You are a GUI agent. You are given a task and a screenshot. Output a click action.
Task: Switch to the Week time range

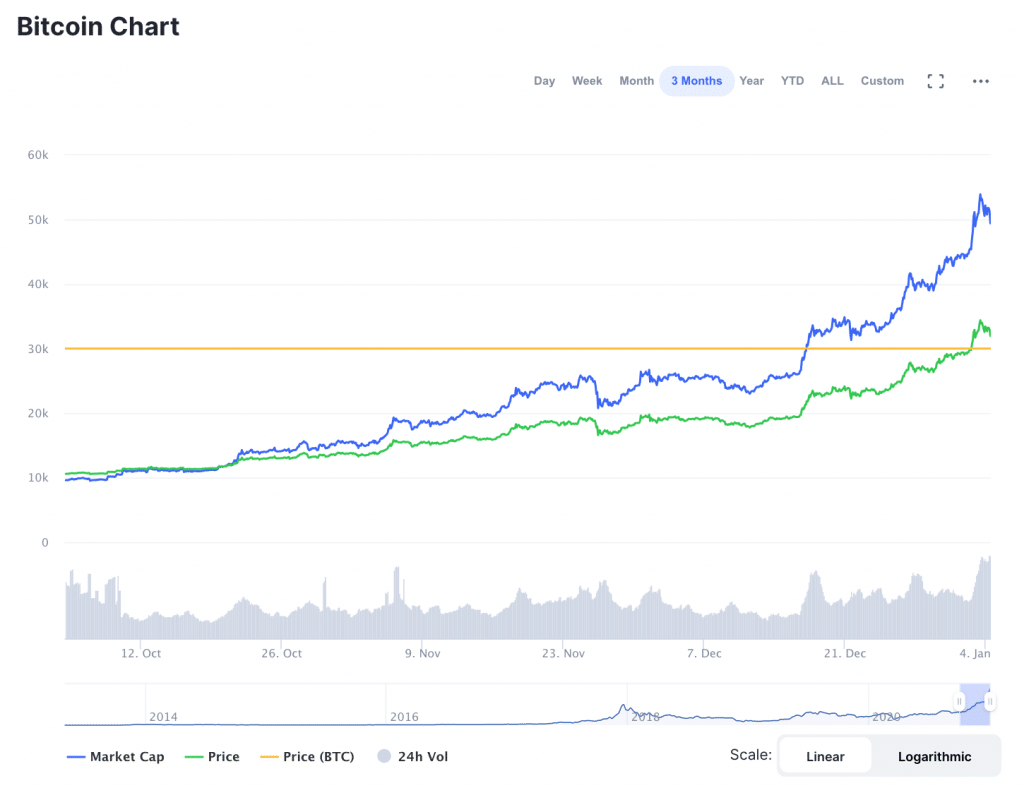[x=587, y=81]
